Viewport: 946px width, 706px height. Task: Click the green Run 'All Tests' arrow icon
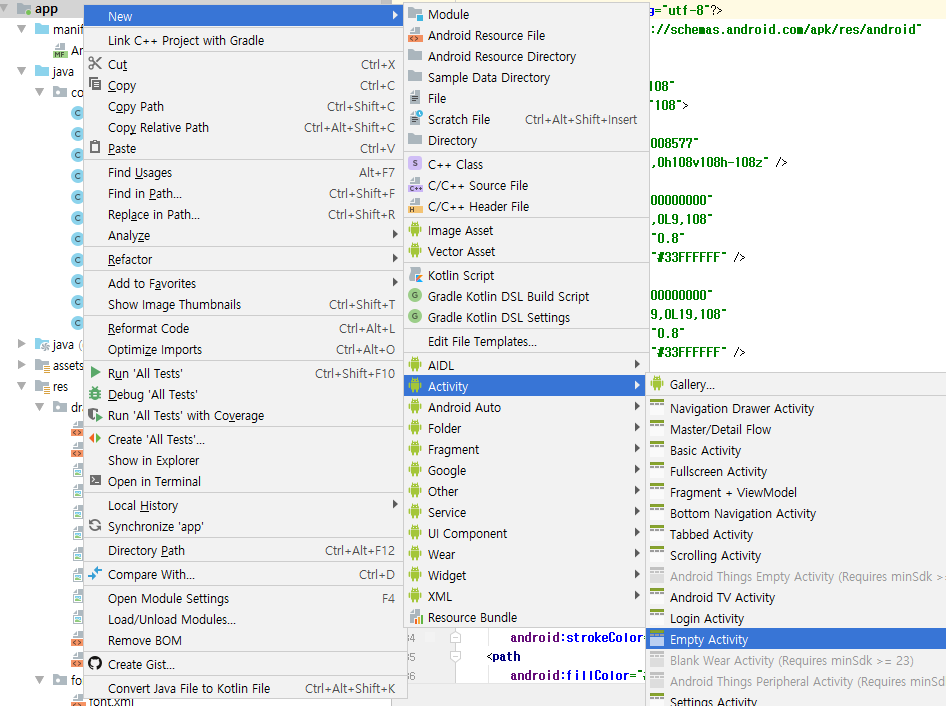(x=95, y=372)
